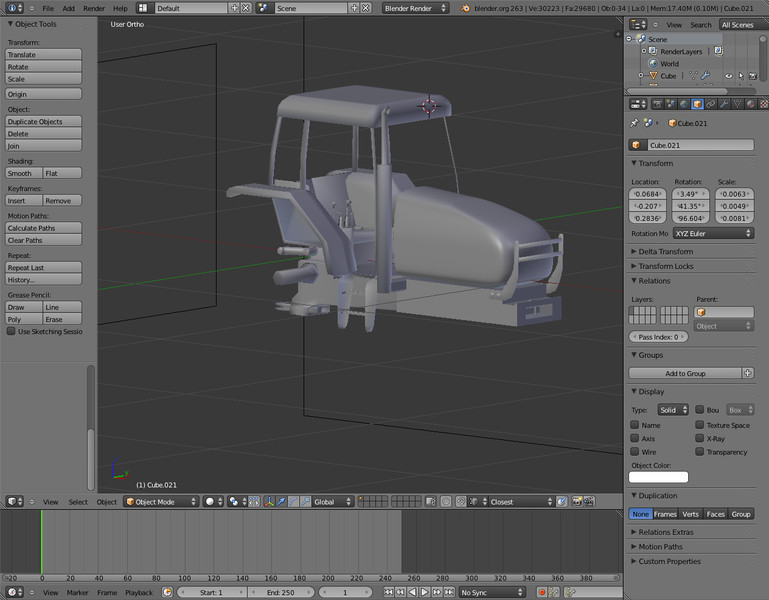The image size is (769, 600).
Task: Open the Scene properties tab icon
Action: tap(670, 104)
